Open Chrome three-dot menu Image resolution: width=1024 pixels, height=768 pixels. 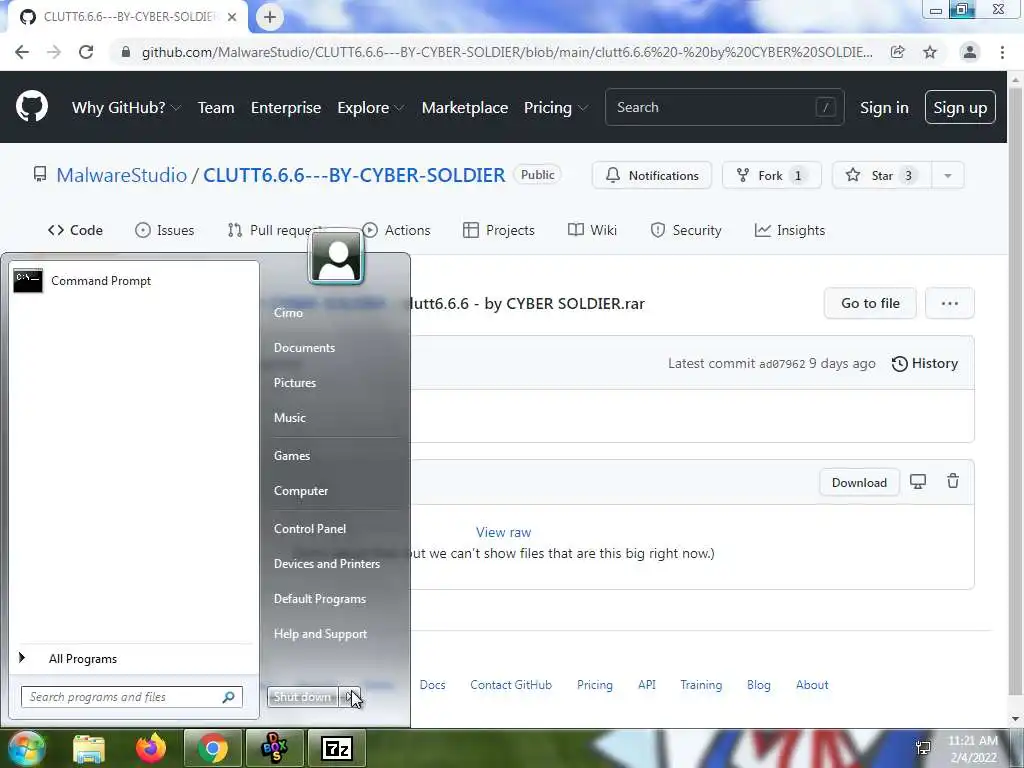pos(1002,52)
